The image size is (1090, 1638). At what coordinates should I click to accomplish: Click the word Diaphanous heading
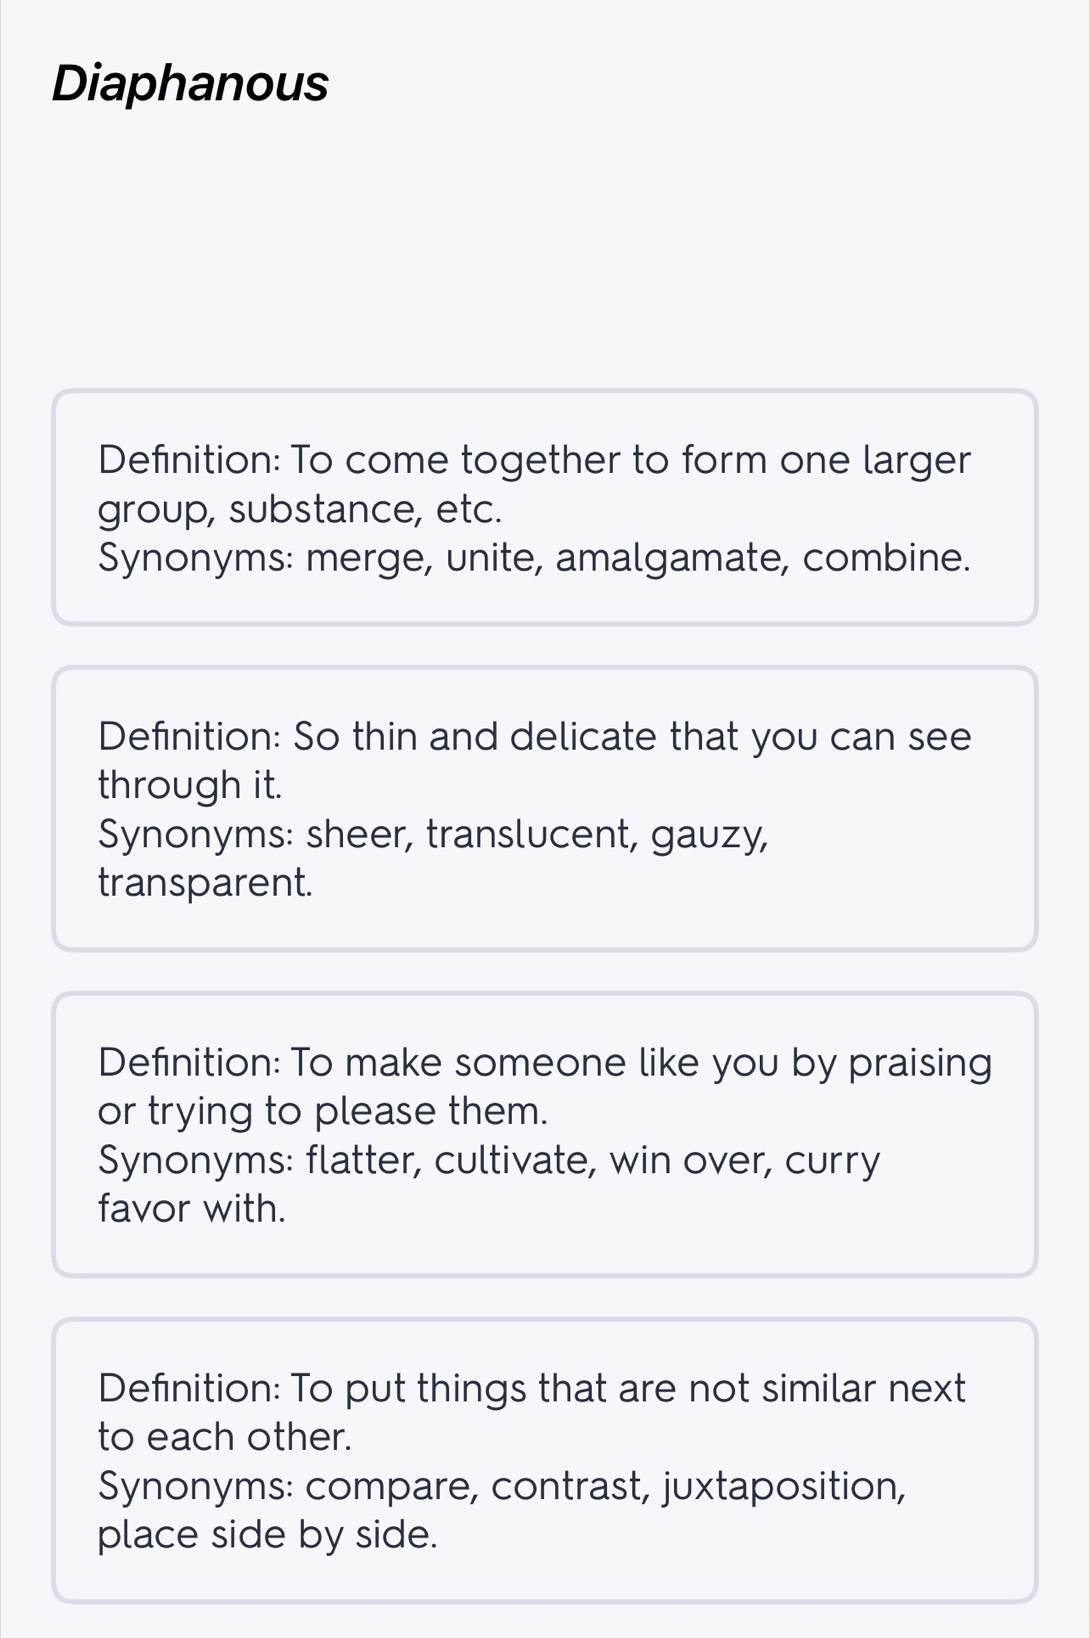(190, 83)
